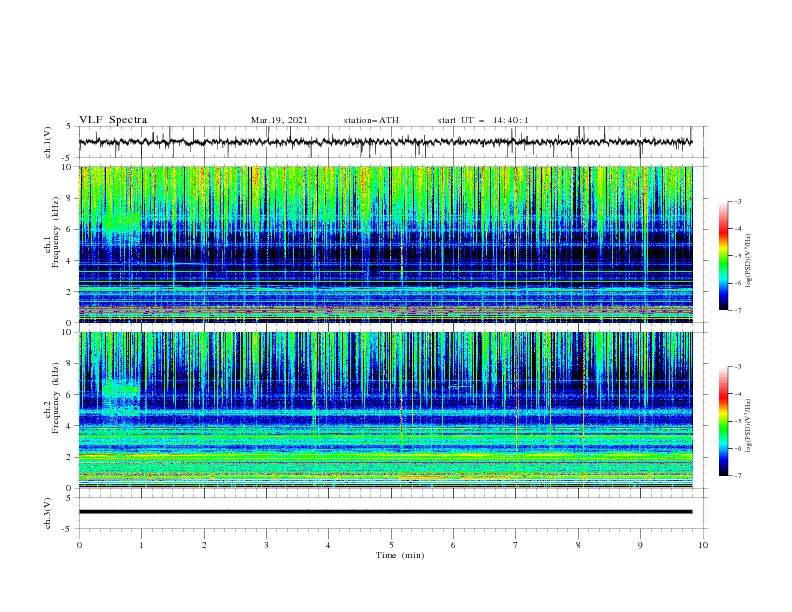Click the ch.2 colorbar "log(PSD)(V²/Hz)" label
This screenshot has width=792, height=612.
pyautogui.click(x=748, y=426)
